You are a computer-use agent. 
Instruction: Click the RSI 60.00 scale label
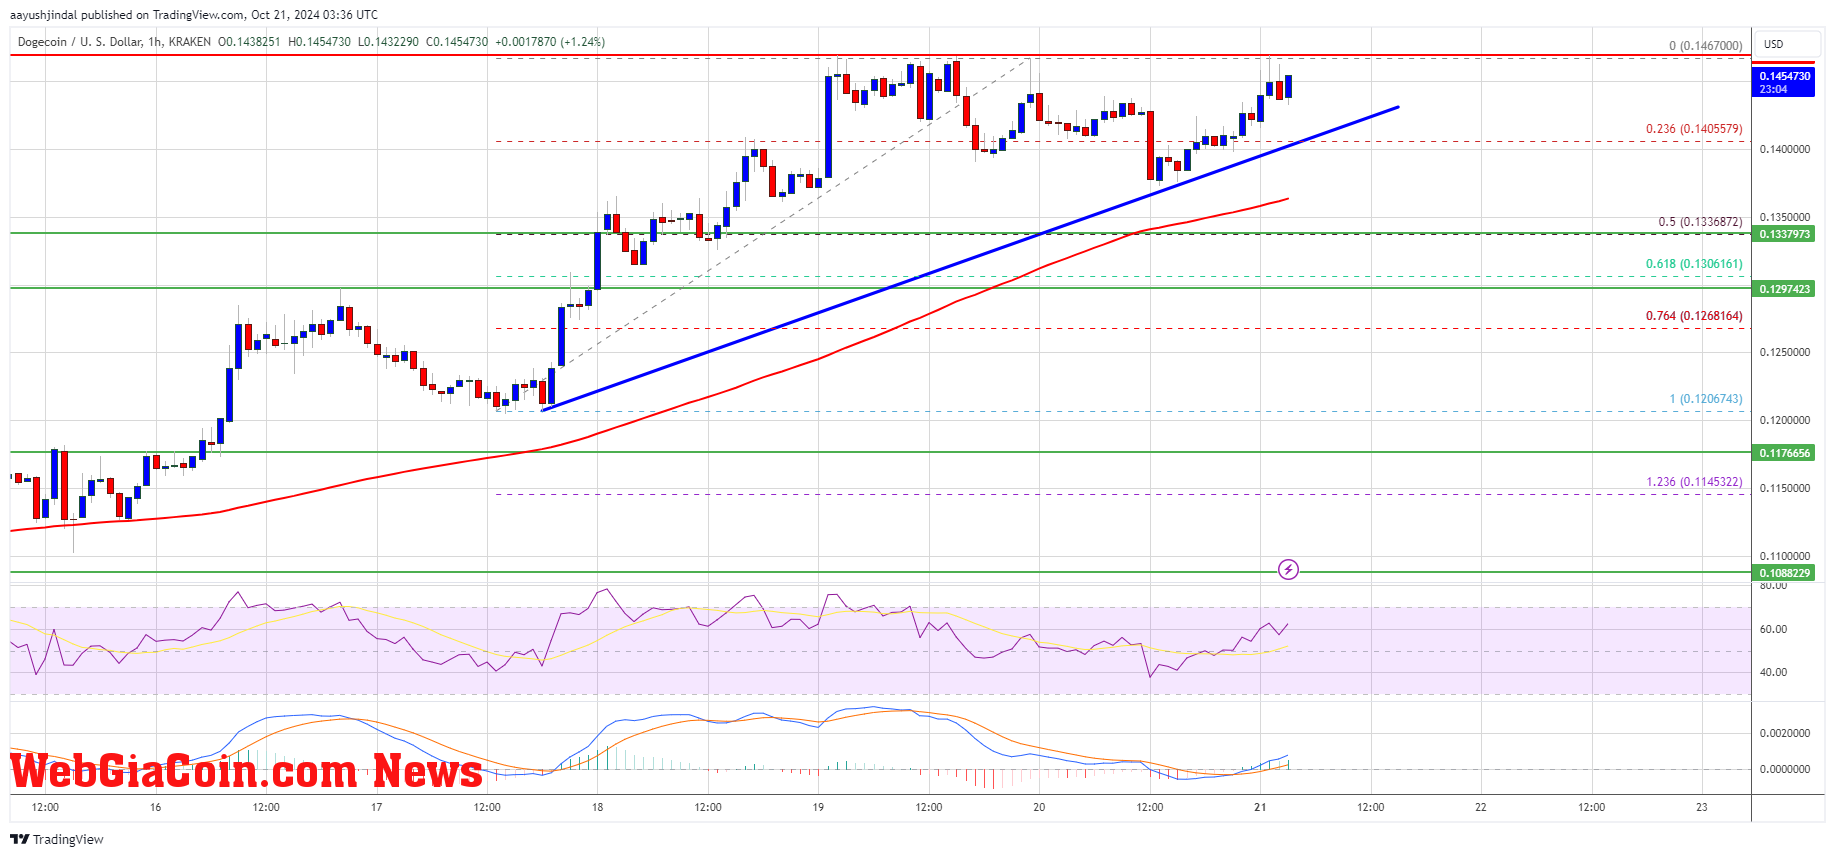click(x=1773, y=629)
